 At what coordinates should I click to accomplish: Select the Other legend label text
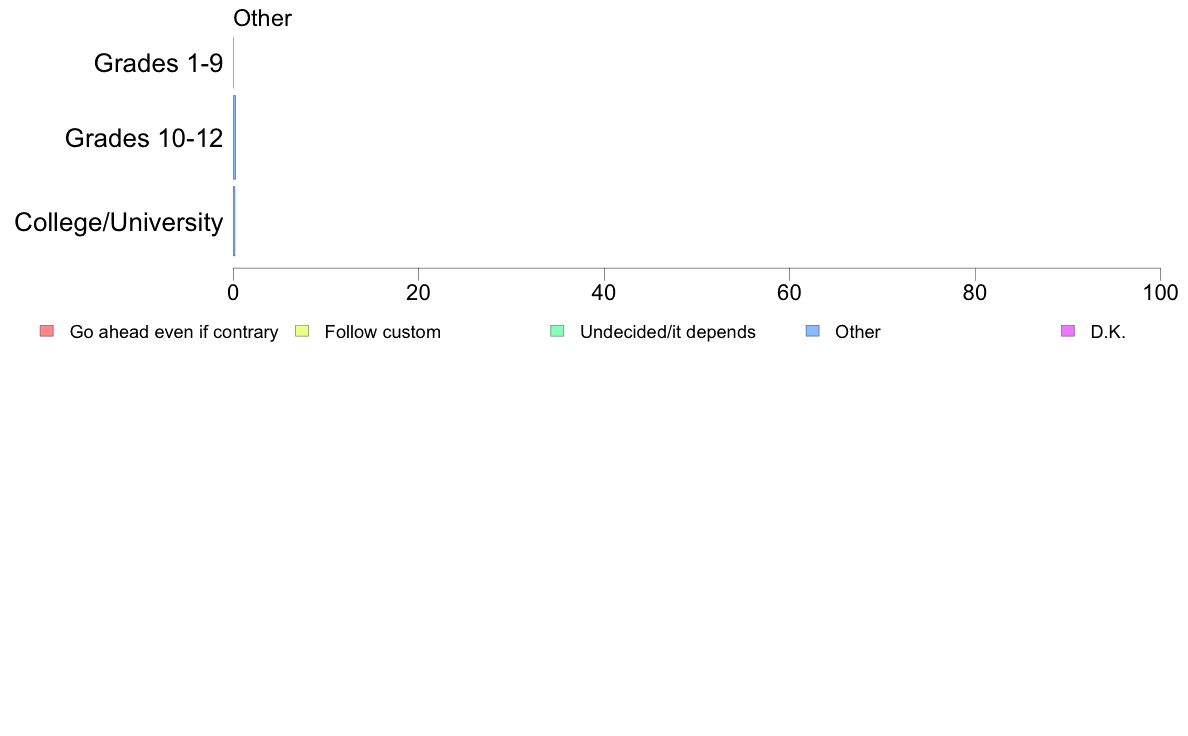(x=858, y=332)
